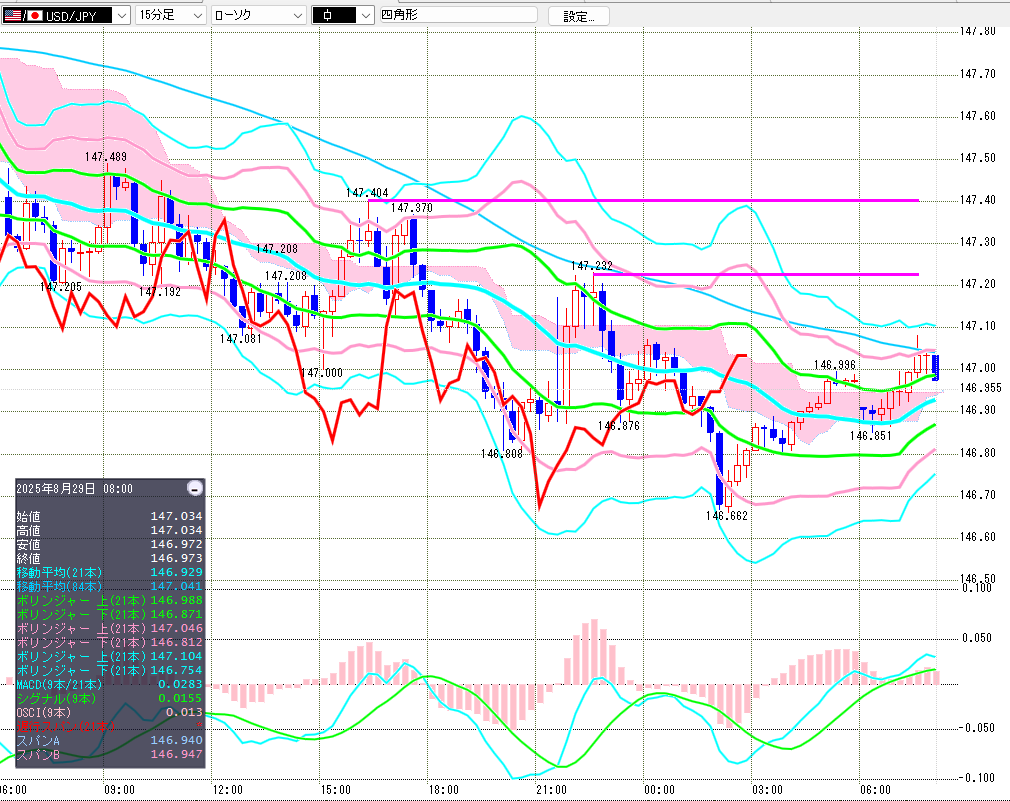Click the スパンA 146.940 row

click(110, 741)
